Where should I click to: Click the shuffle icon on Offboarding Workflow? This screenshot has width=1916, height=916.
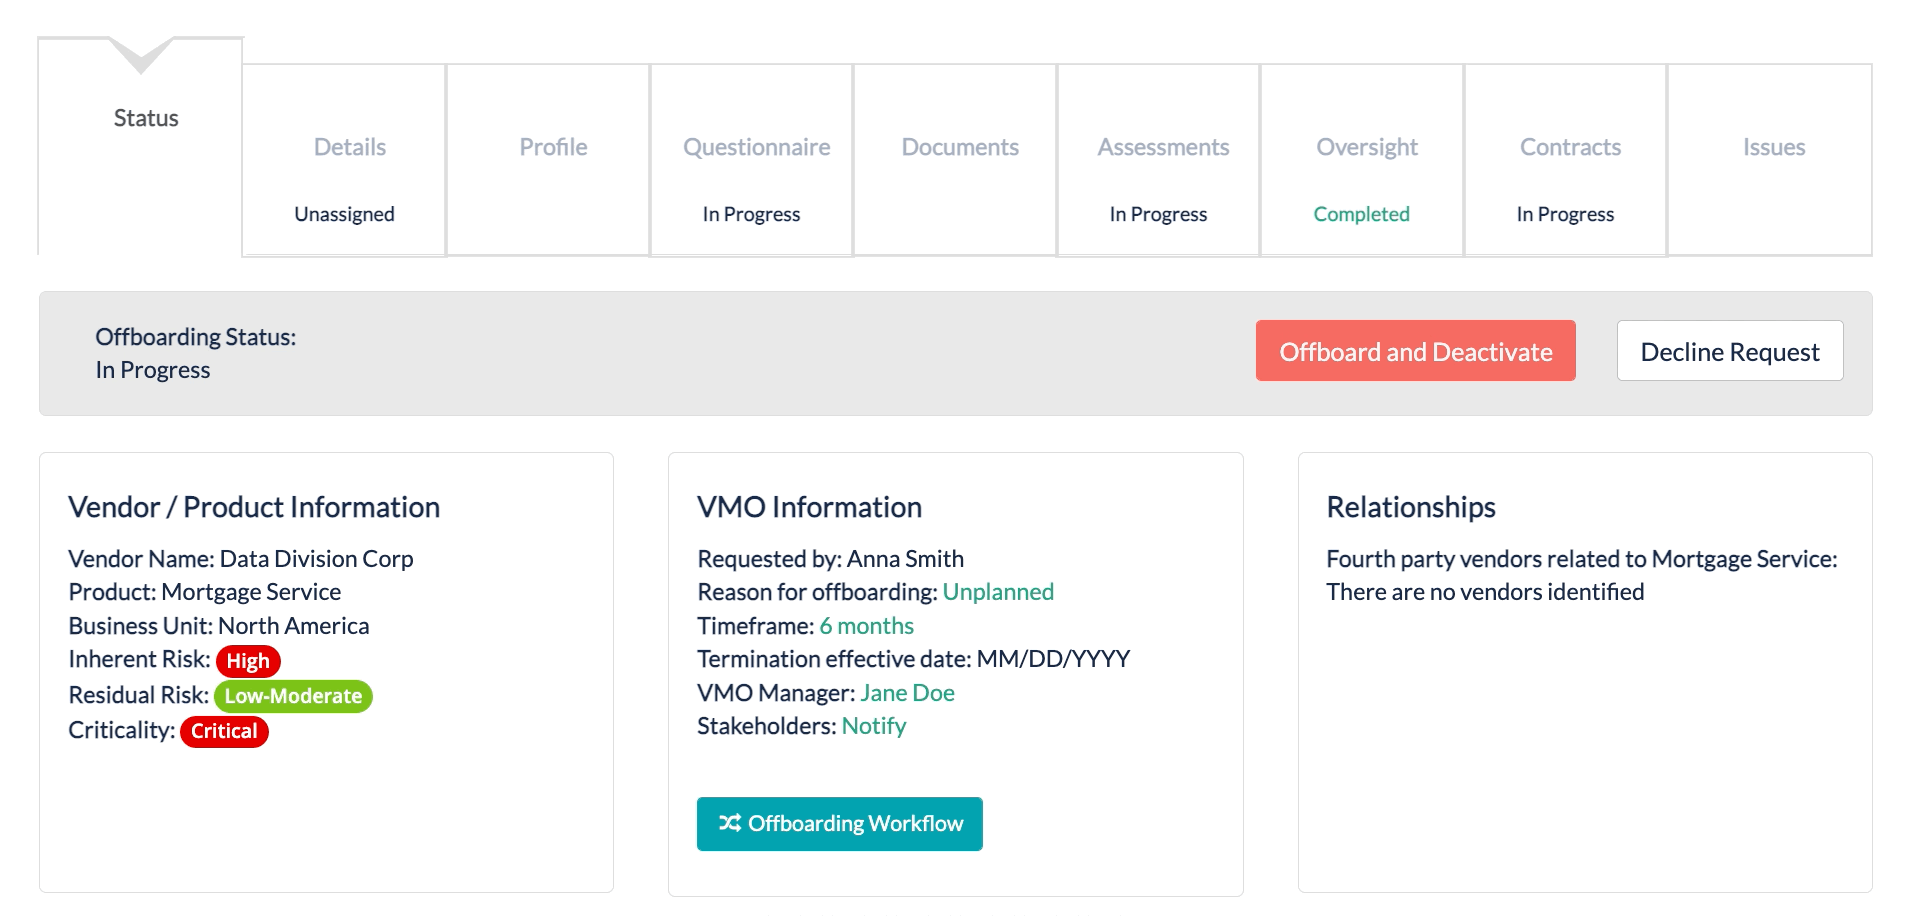[729, 823]
